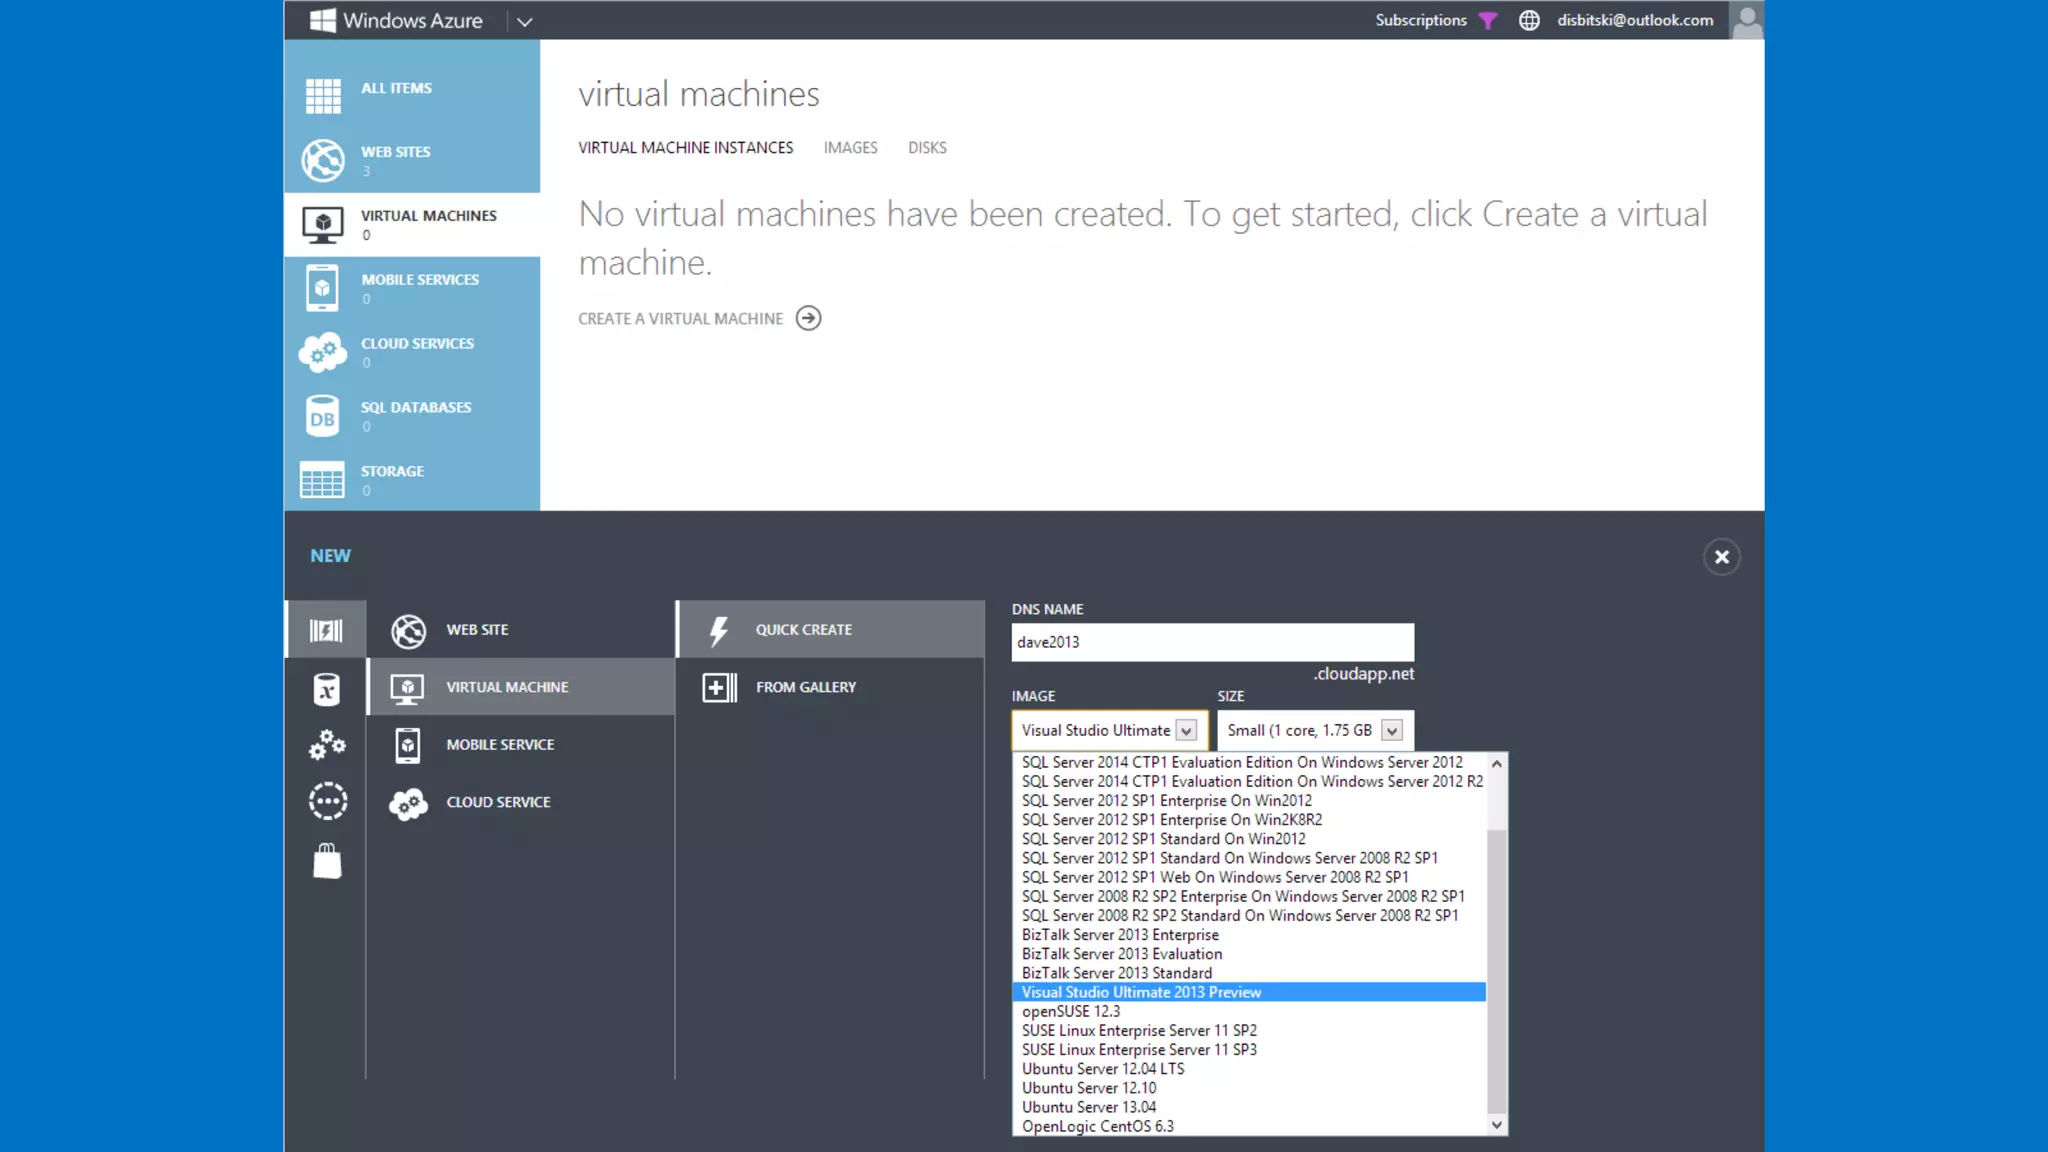The height and width of the screenshot is (1152, 2048).
Task: Click the globe language icon in header
Action: coord(1529,20)
